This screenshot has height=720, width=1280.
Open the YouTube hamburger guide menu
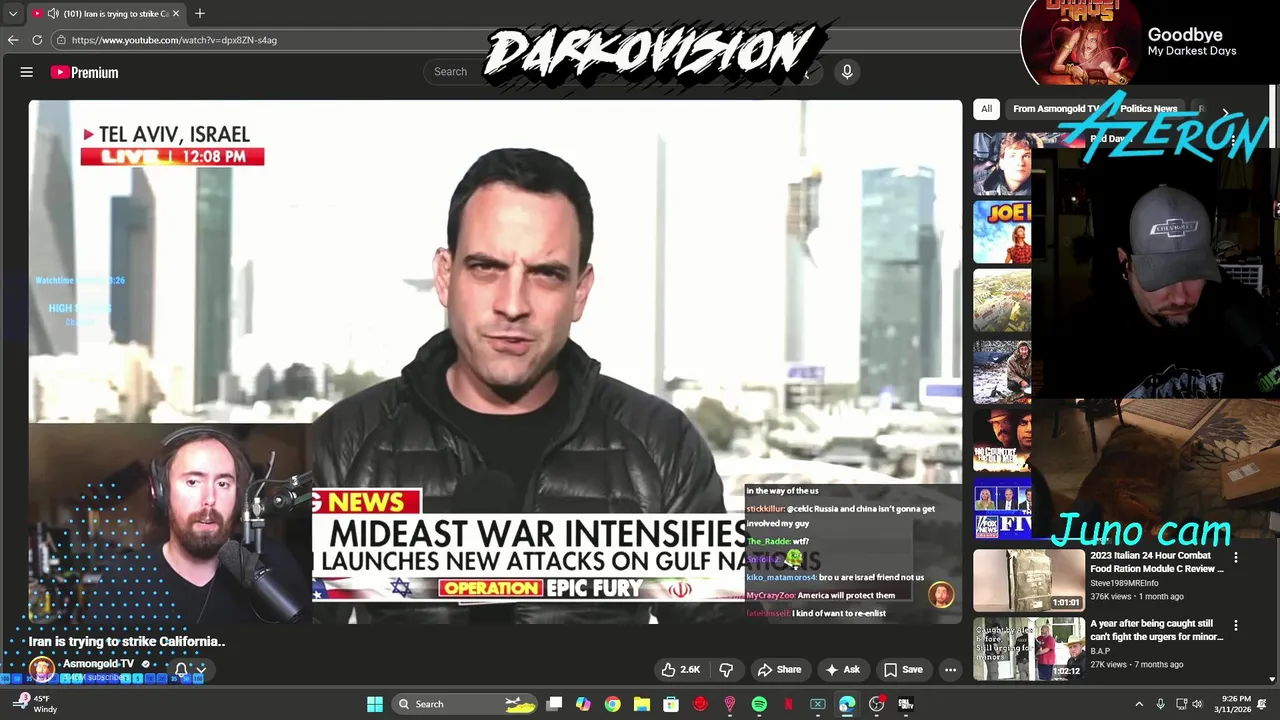[x=27, y=72]
